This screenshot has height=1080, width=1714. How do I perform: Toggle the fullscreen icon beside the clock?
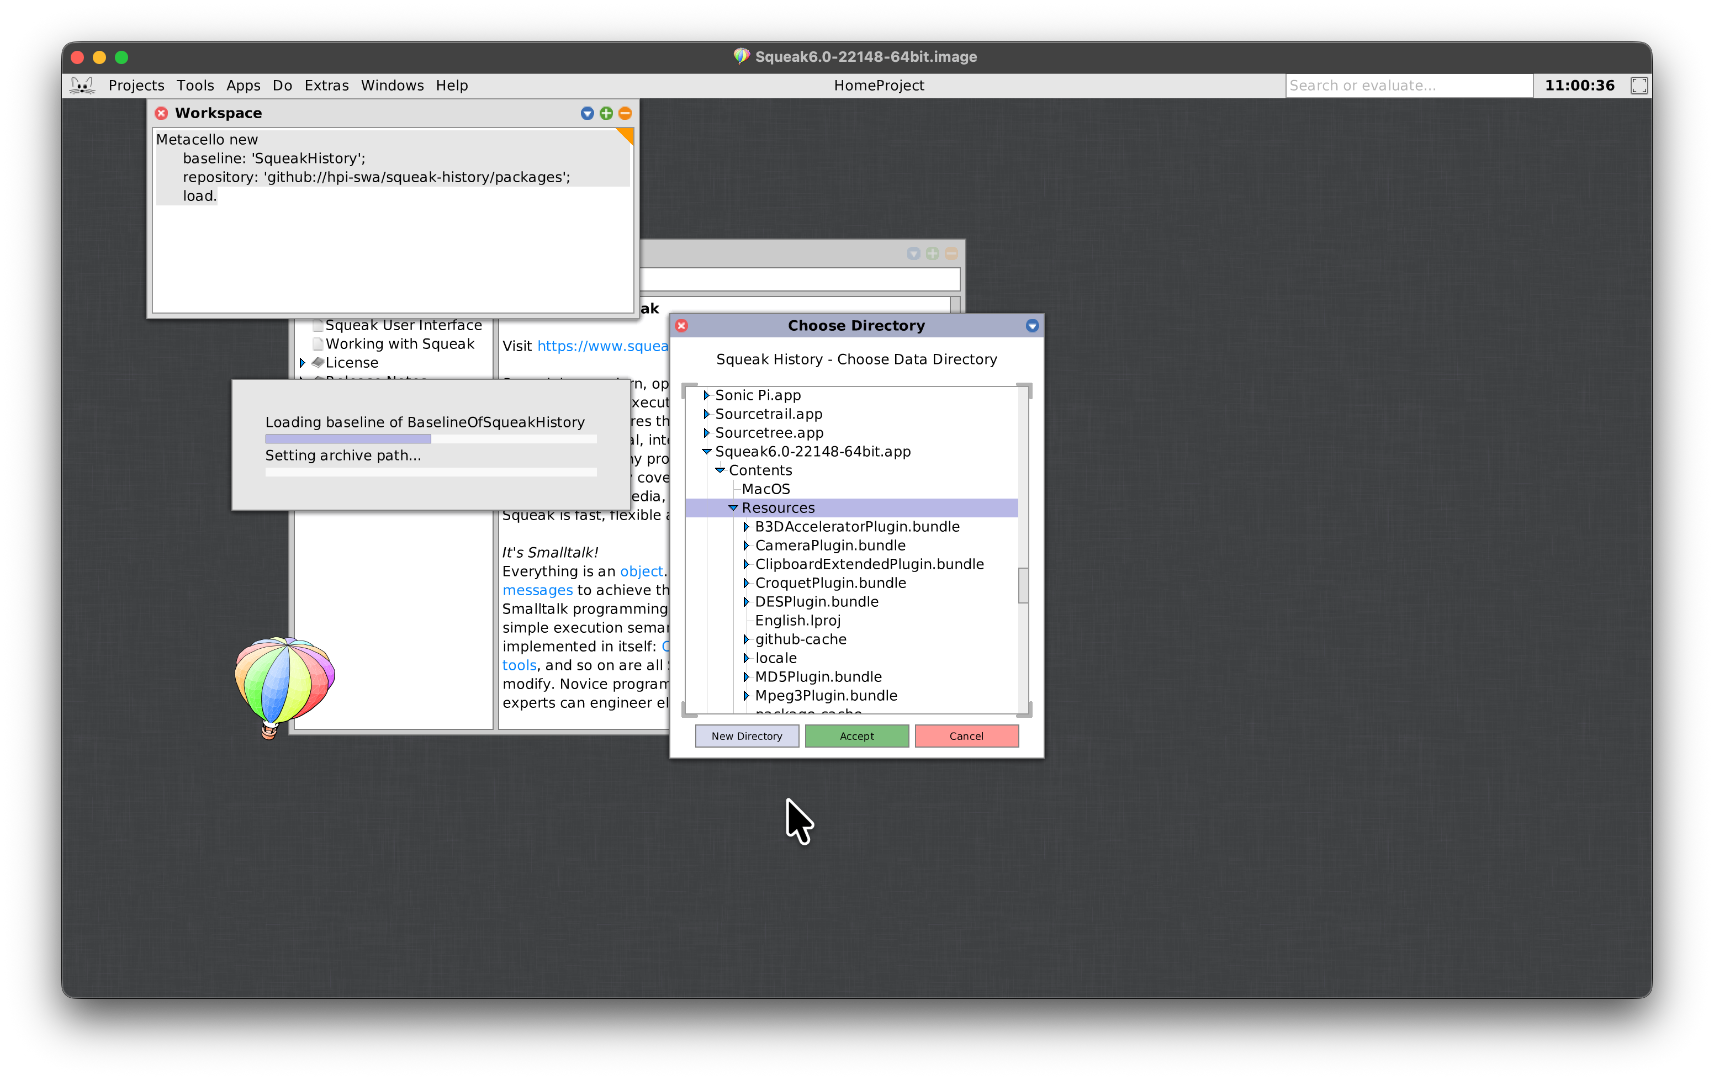pyautogui.click(x=1638, y=86)
